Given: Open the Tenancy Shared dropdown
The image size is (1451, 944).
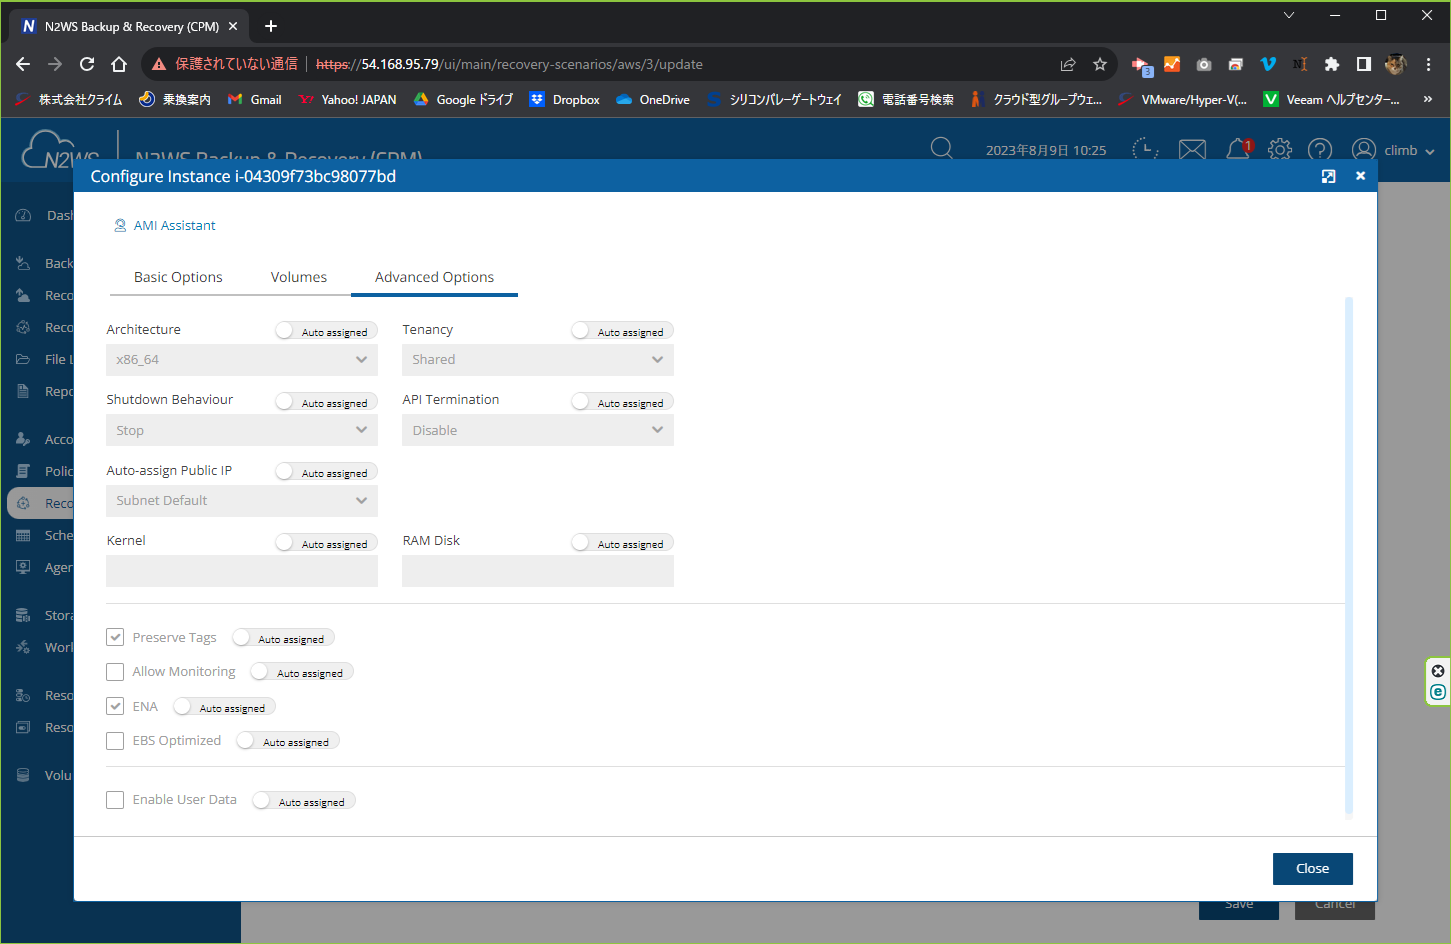Looking at the screenshot, I should click(538, 360).
